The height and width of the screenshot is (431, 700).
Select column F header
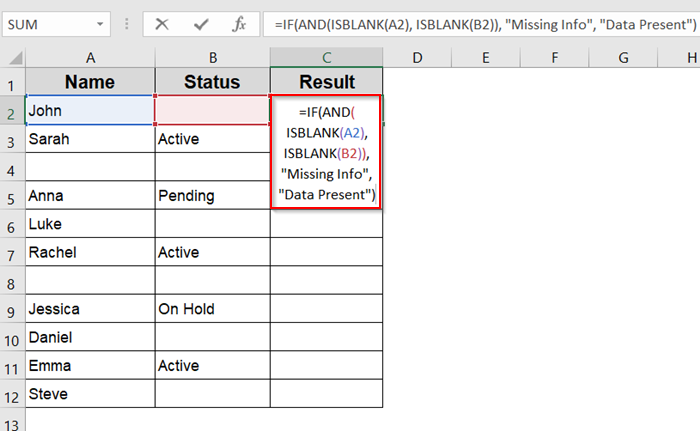(x=554, y=58)
